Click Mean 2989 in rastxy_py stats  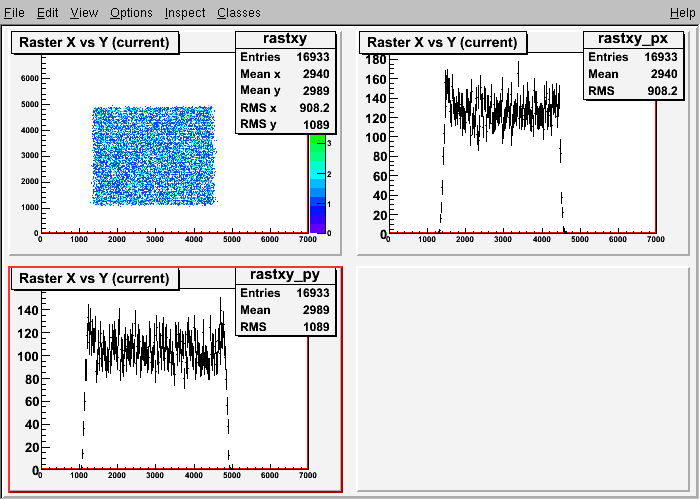[x=285, y=310]
